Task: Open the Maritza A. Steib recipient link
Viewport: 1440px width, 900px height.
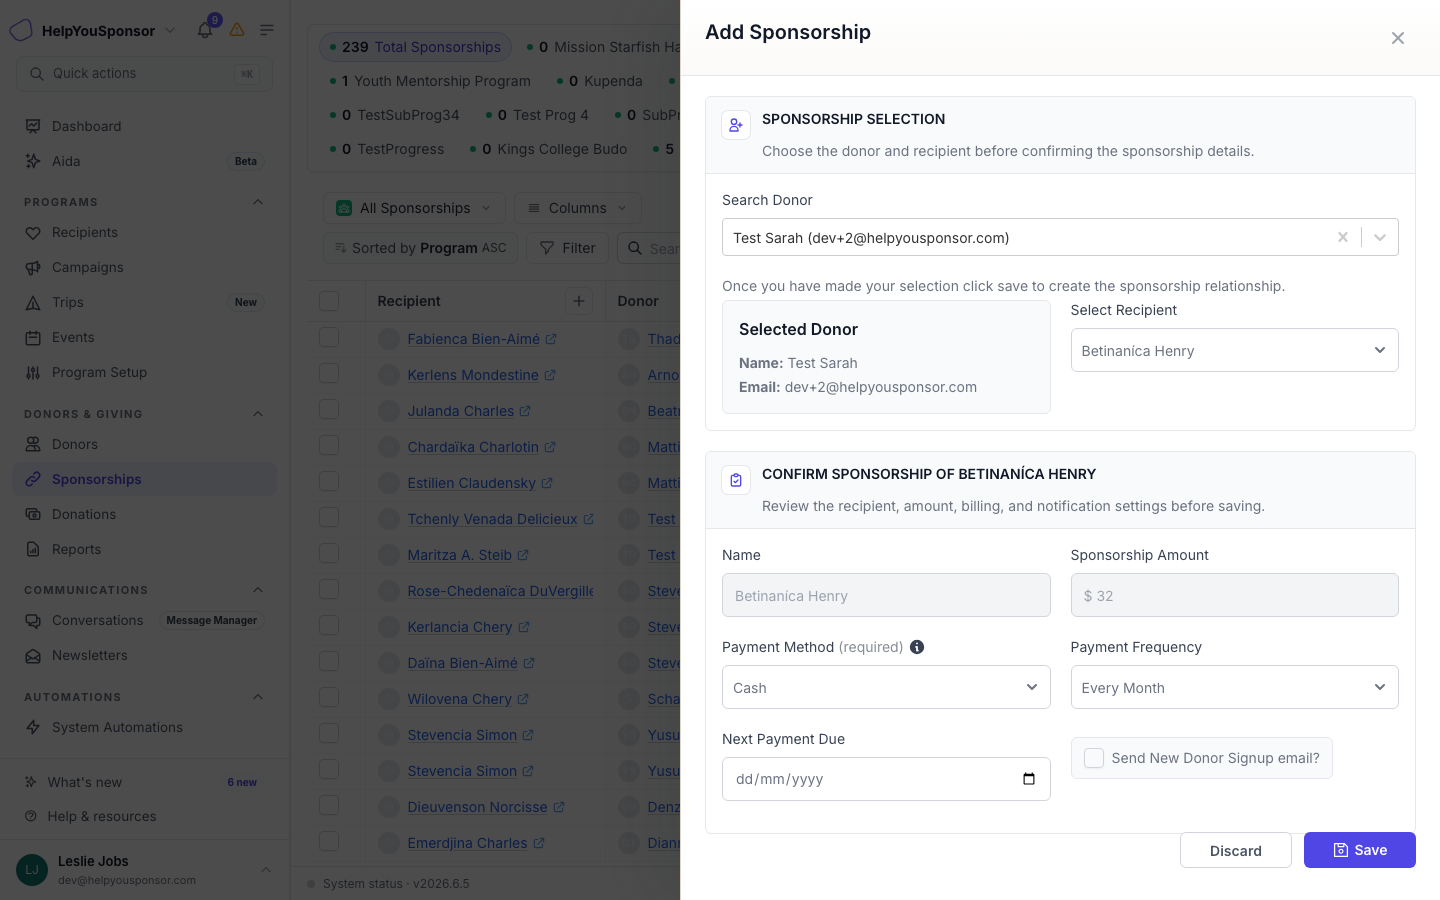Action: click(468, 555)
